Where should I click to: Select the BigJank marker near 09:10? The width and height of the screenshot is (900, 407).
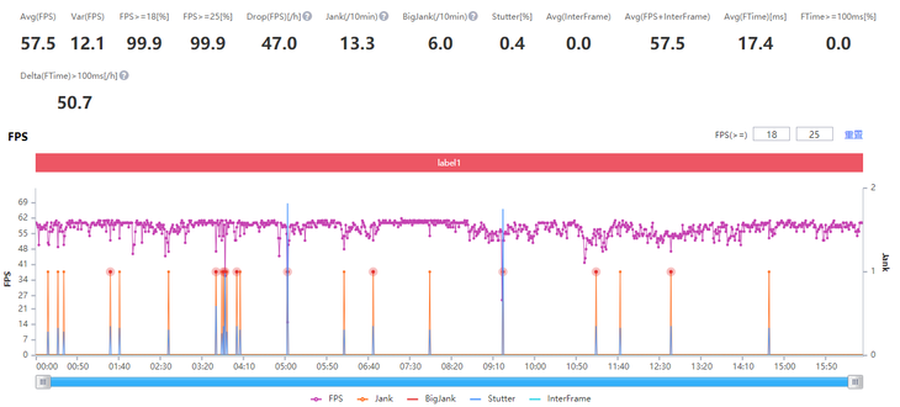tap(502, 271)
